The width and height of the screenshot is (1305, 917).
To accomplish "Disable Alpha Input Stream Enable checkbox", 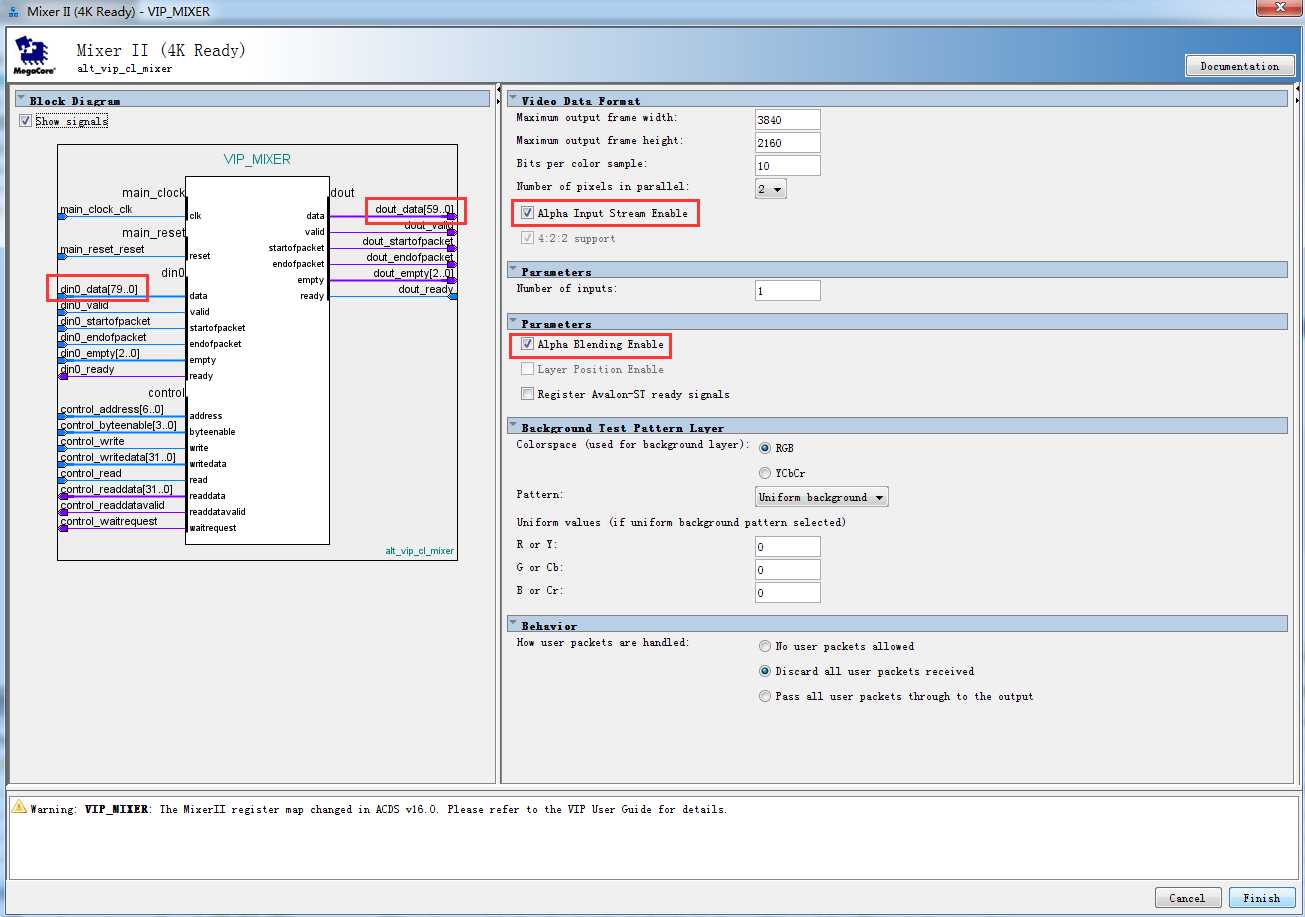I will pos(527,213).
